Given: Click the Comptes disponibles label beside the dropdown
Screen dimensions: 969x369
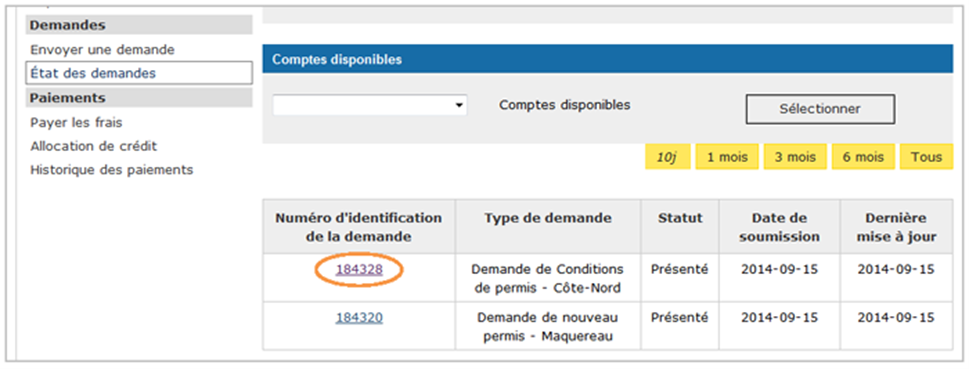Looking at the screenshot, I should pyautogui.click(x=565, y=105).
